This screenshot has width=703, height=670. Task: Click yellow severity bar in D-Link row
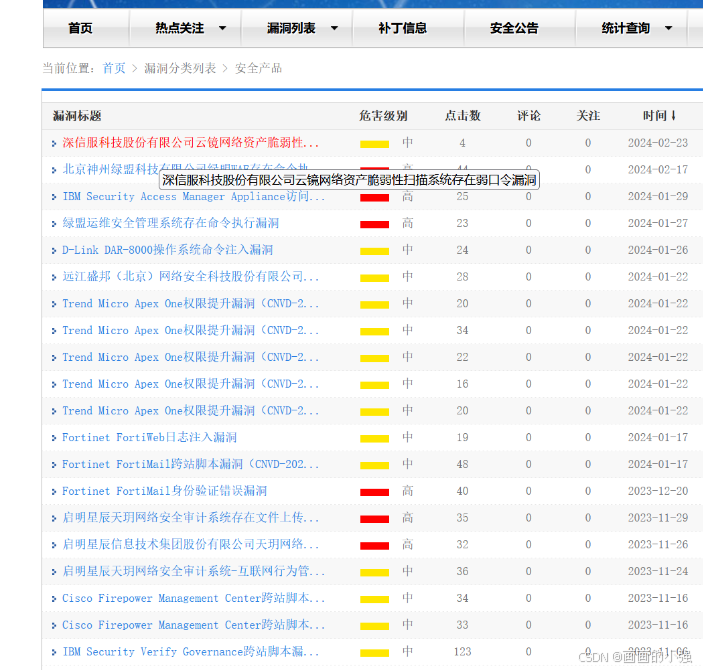pyautogui.click(x=374, y=251)
